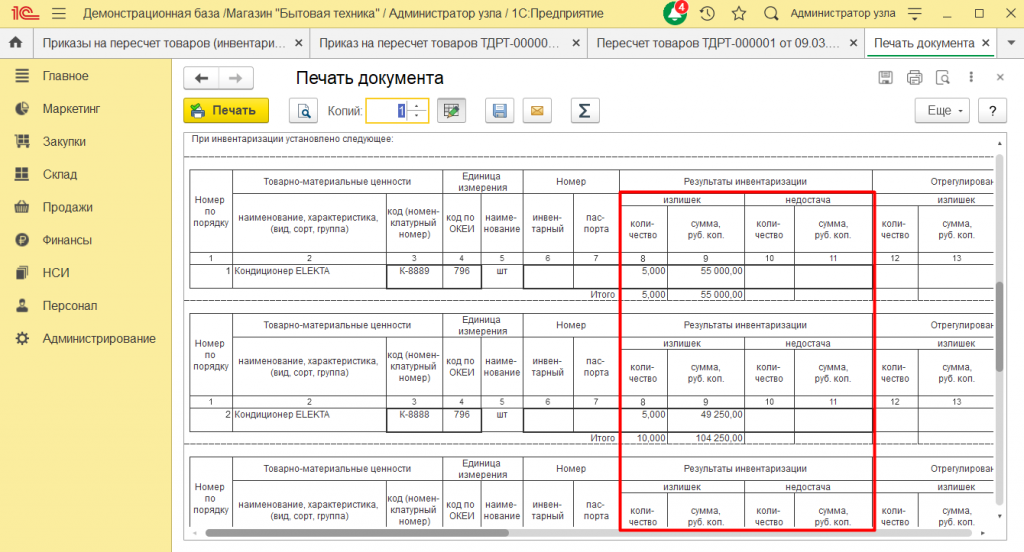Close the Печать документа tab

(985, 43)
